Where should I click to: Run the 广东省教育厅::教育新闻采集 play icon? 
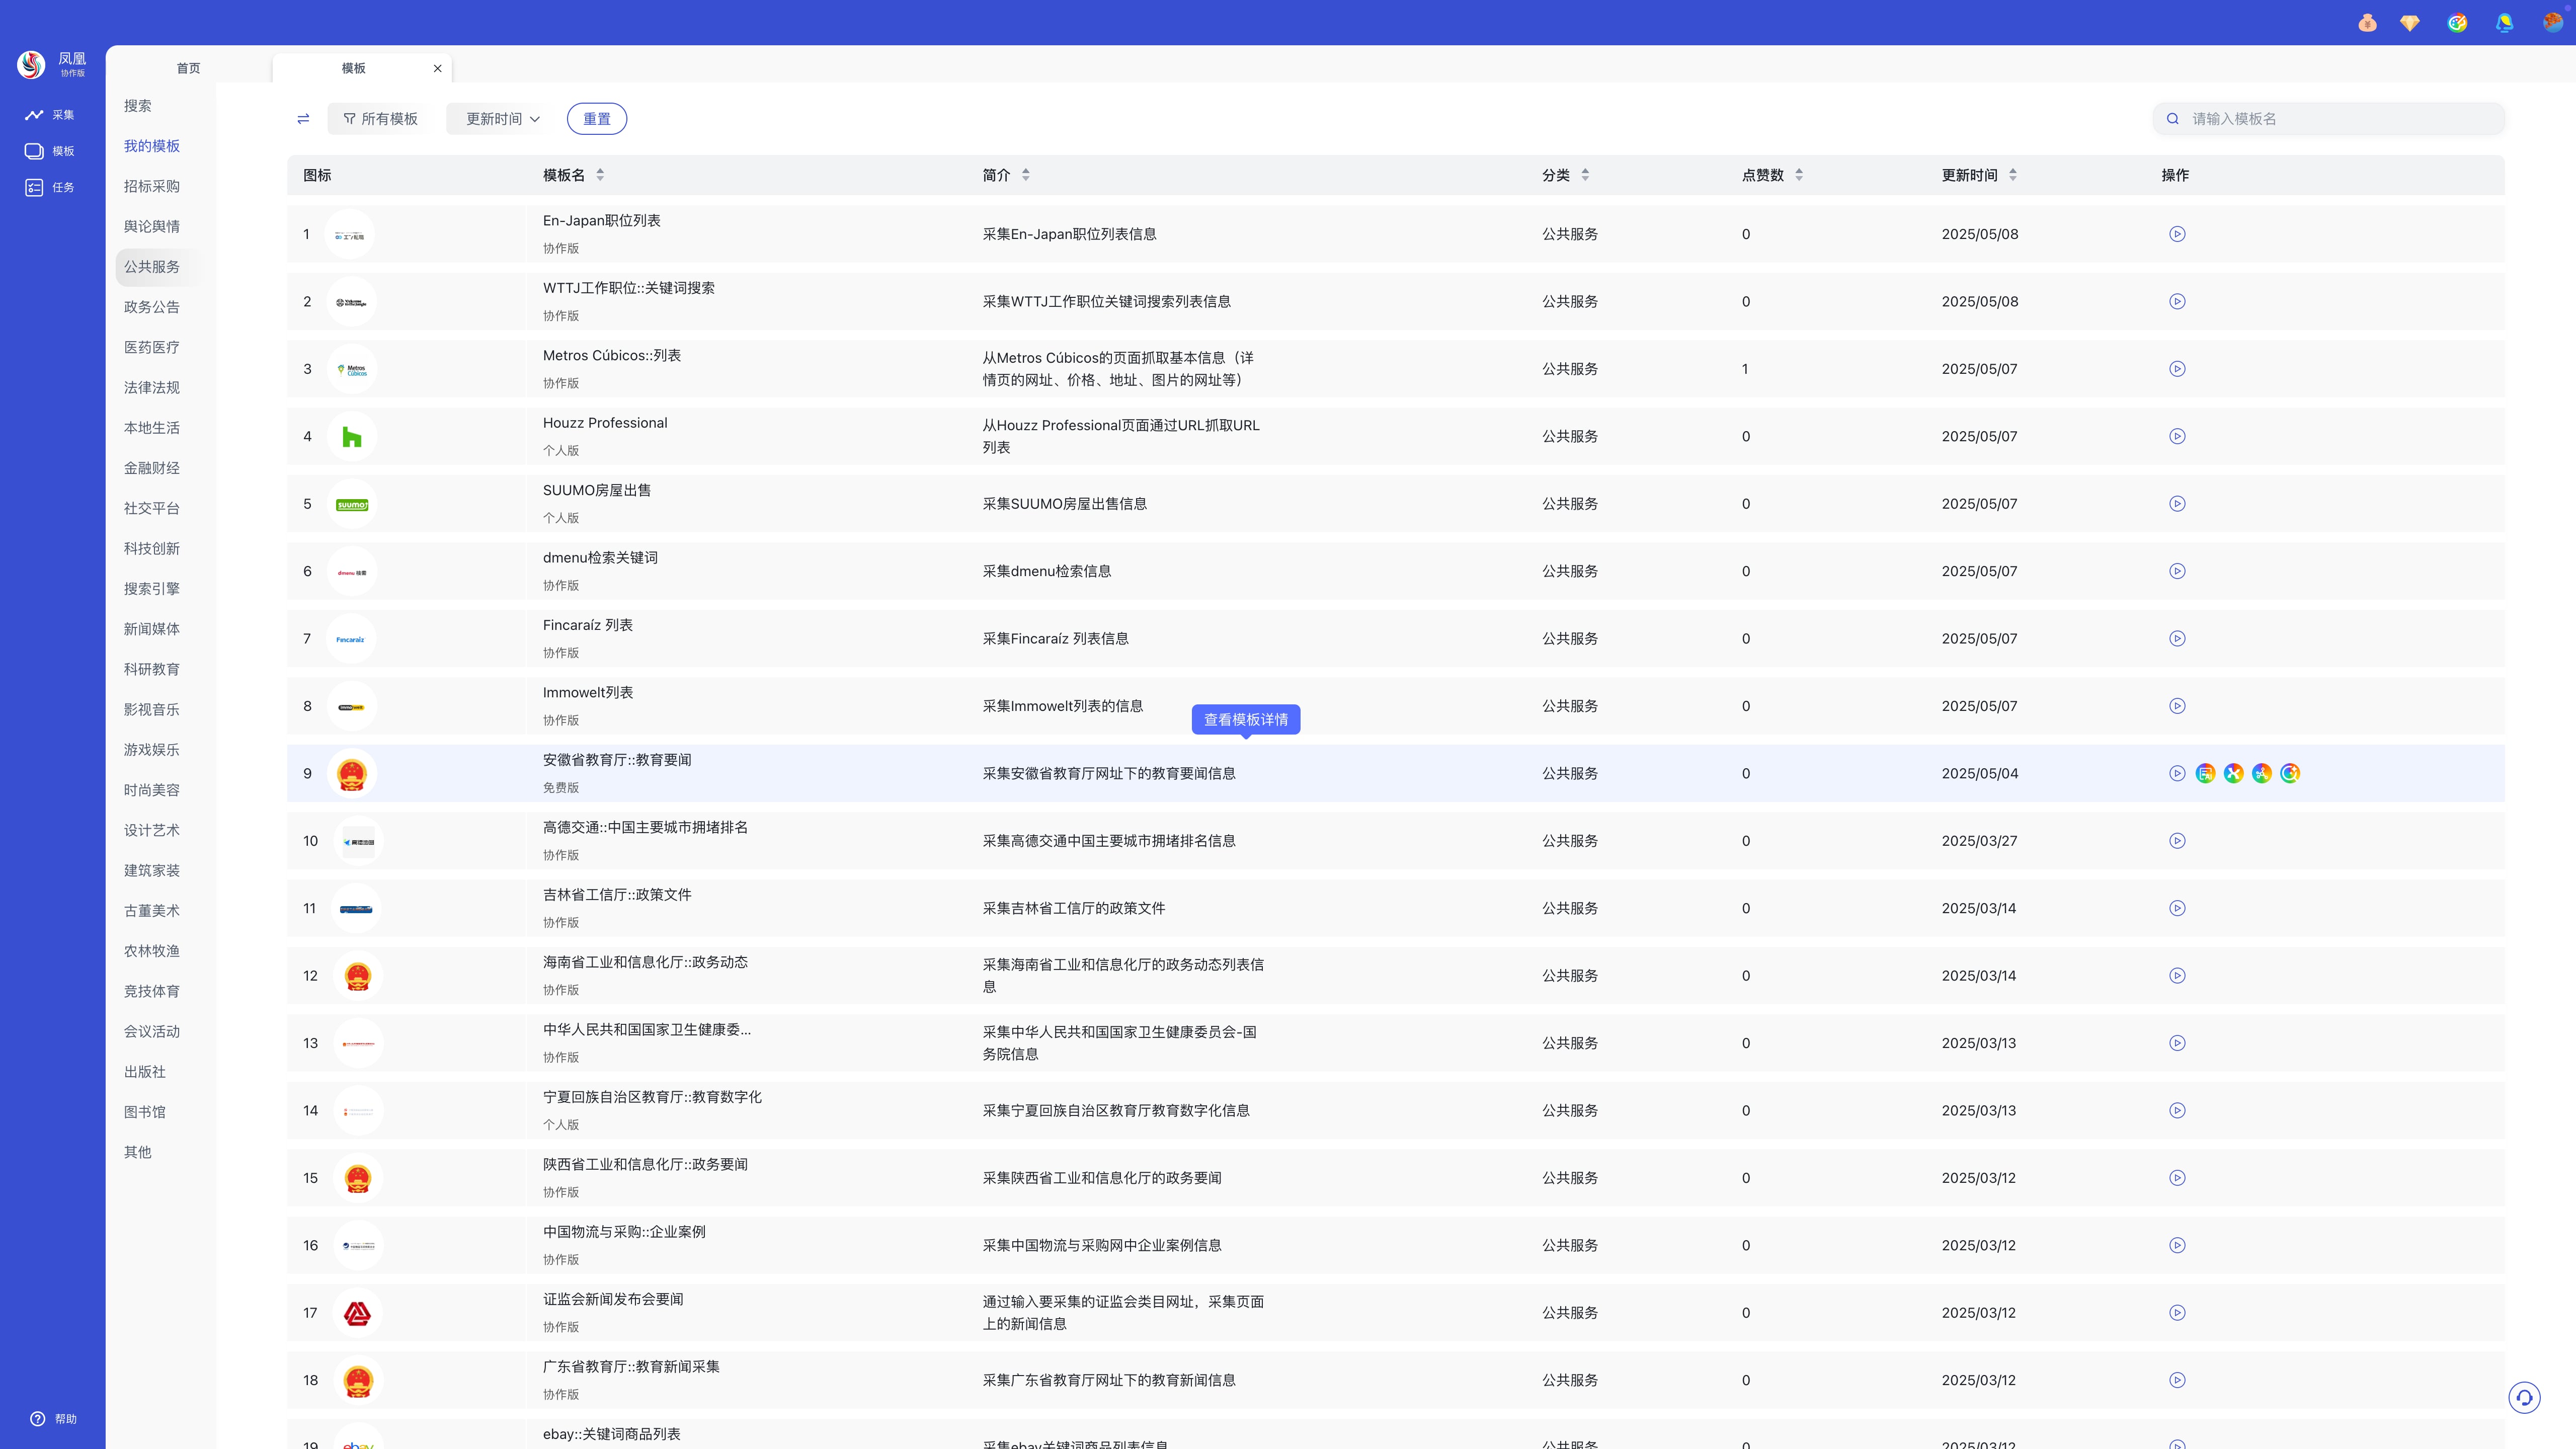[2177, 1380]
